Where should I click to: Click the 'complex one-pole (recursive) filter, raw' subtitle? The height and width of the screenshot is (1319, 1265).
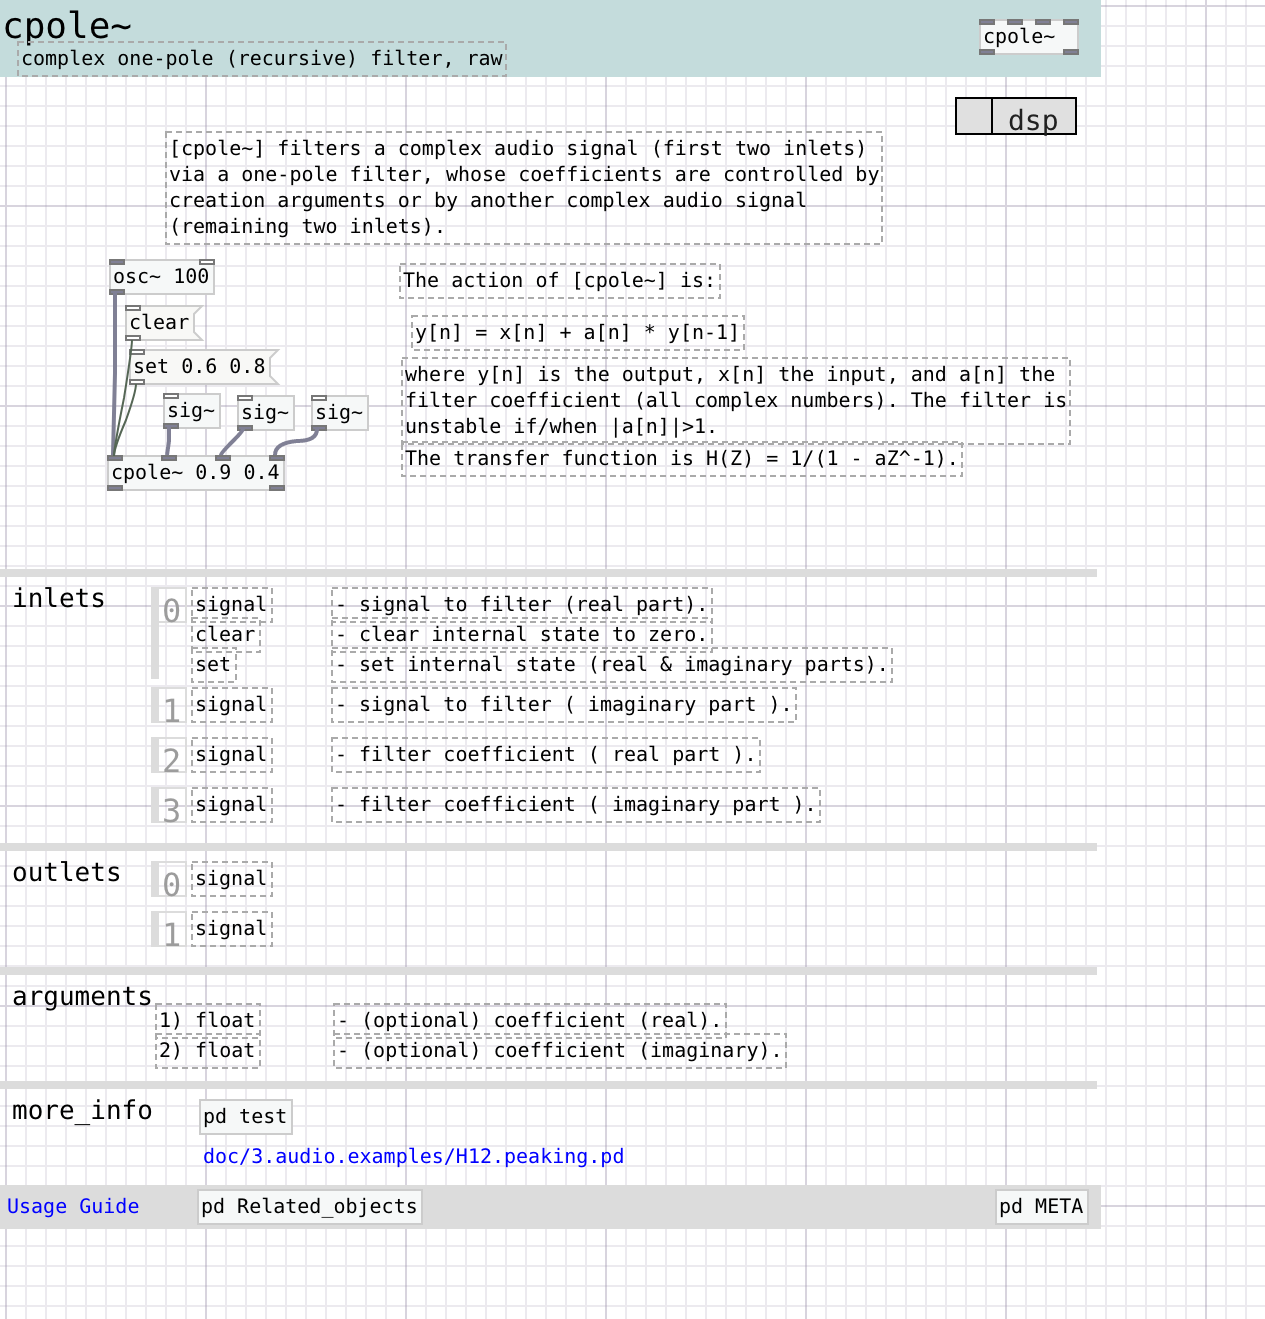(262, 59)
